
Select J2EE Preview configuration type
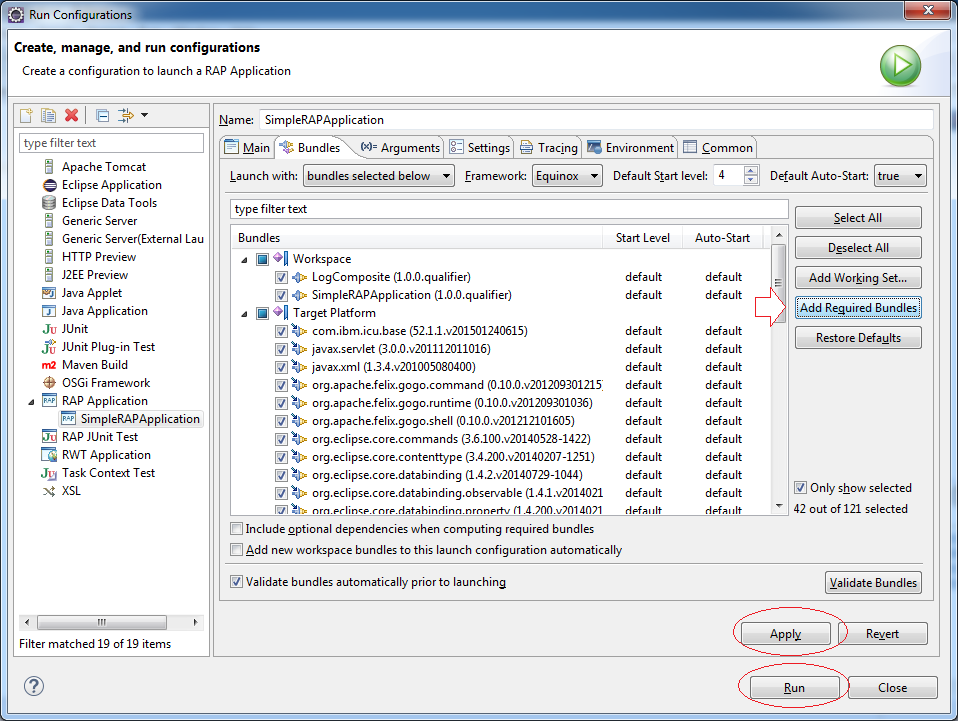tap(95, 275)
